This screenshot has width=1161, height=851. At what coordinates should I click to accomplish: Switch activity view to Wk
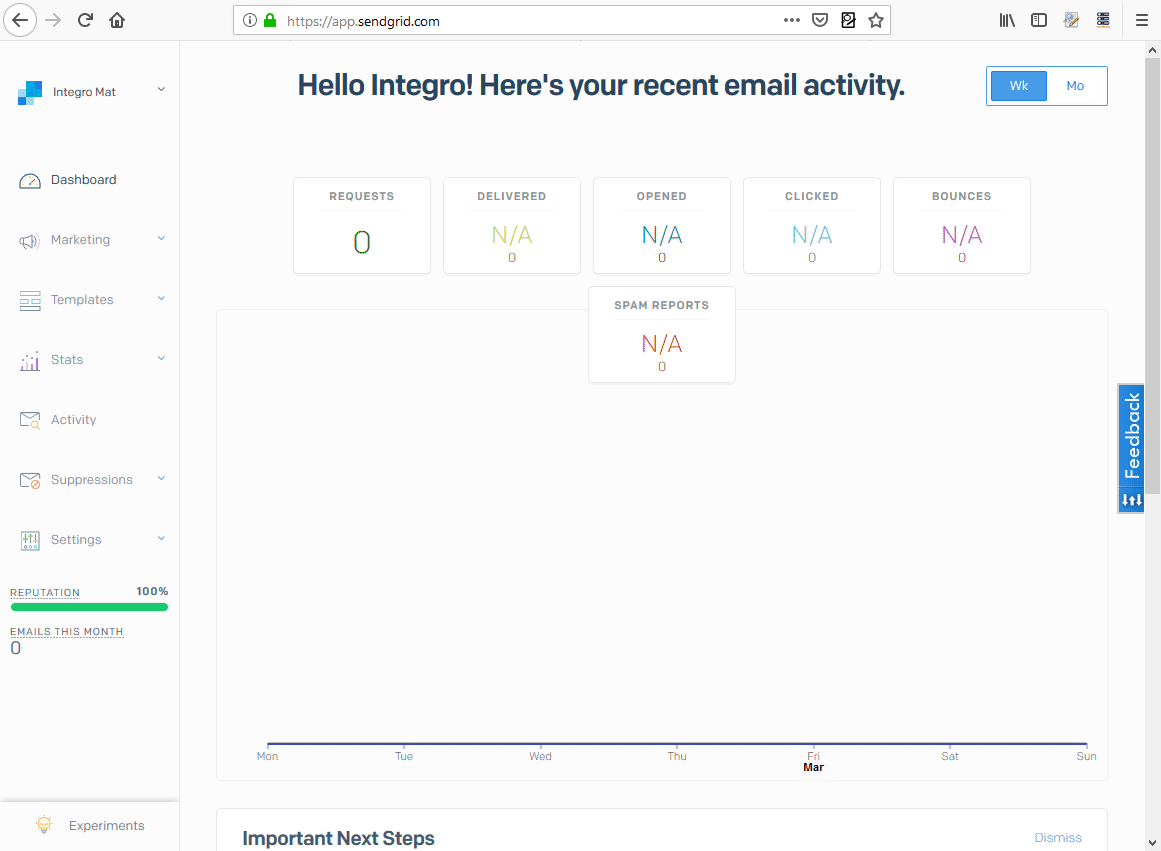point(1019,86)
